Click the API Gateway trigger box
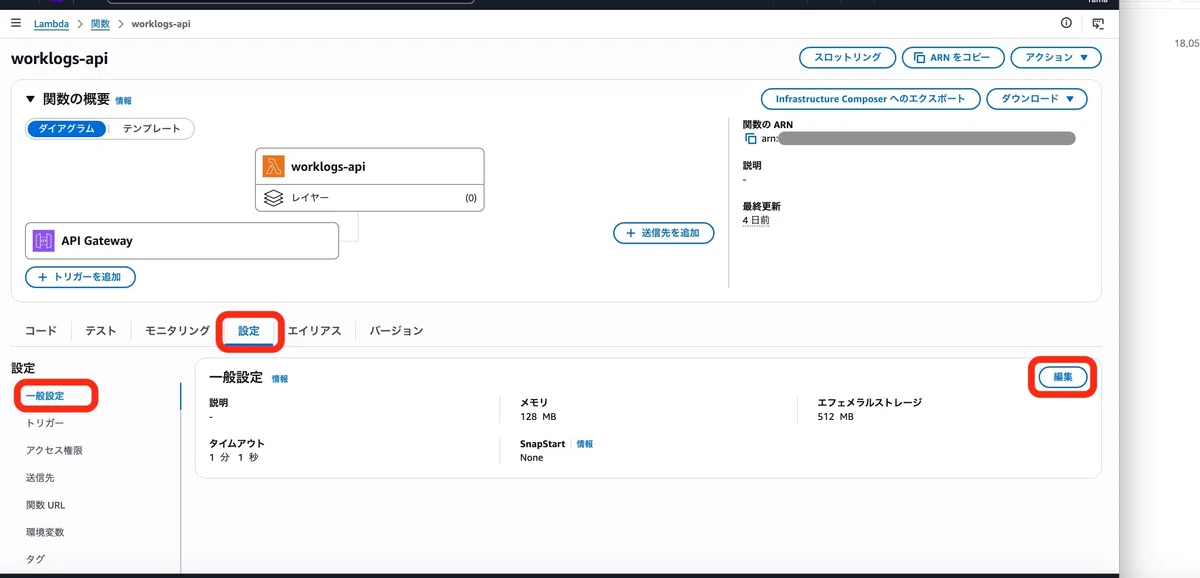 (x=182, y=240)
